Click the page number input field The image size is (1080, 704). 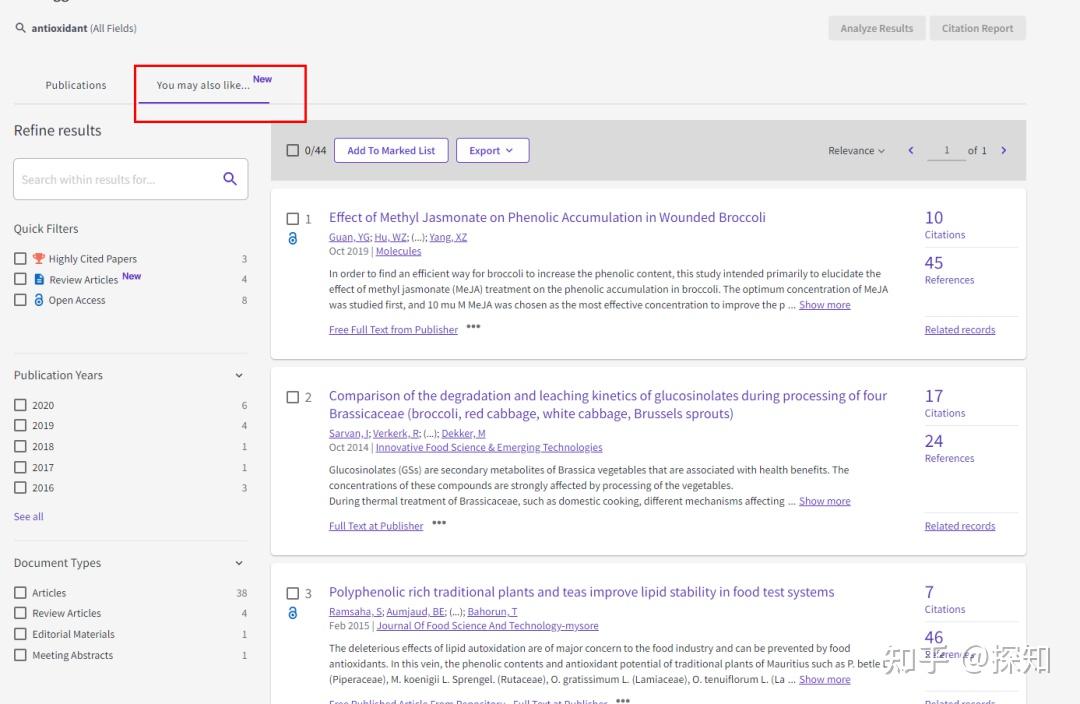(x=946, y=150)
